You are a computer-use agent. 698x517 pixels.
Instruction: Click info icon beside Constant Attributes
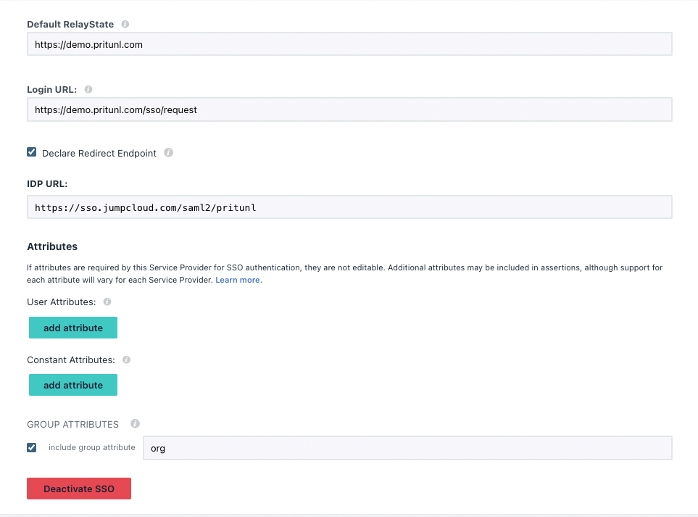pos(126,359)
